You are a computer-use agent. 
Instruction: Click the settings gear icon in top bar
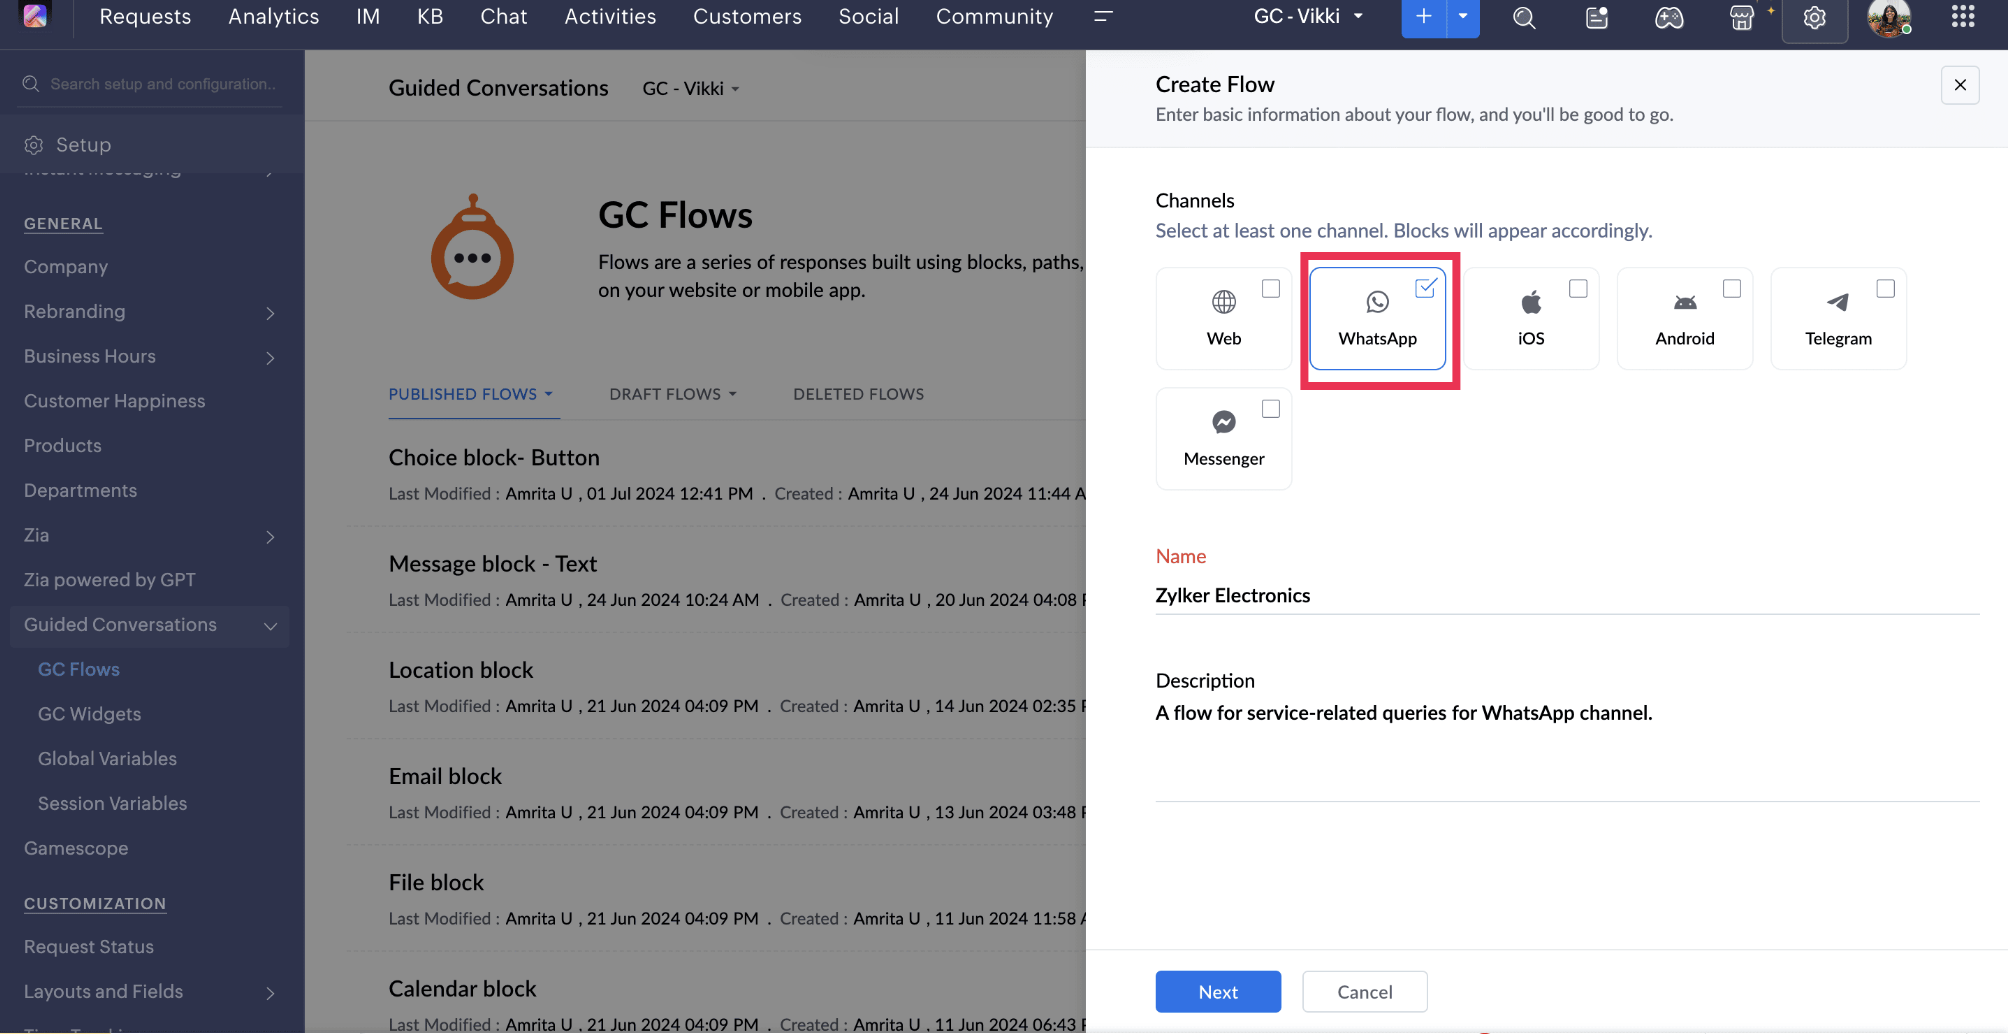tap(1814, 18)
